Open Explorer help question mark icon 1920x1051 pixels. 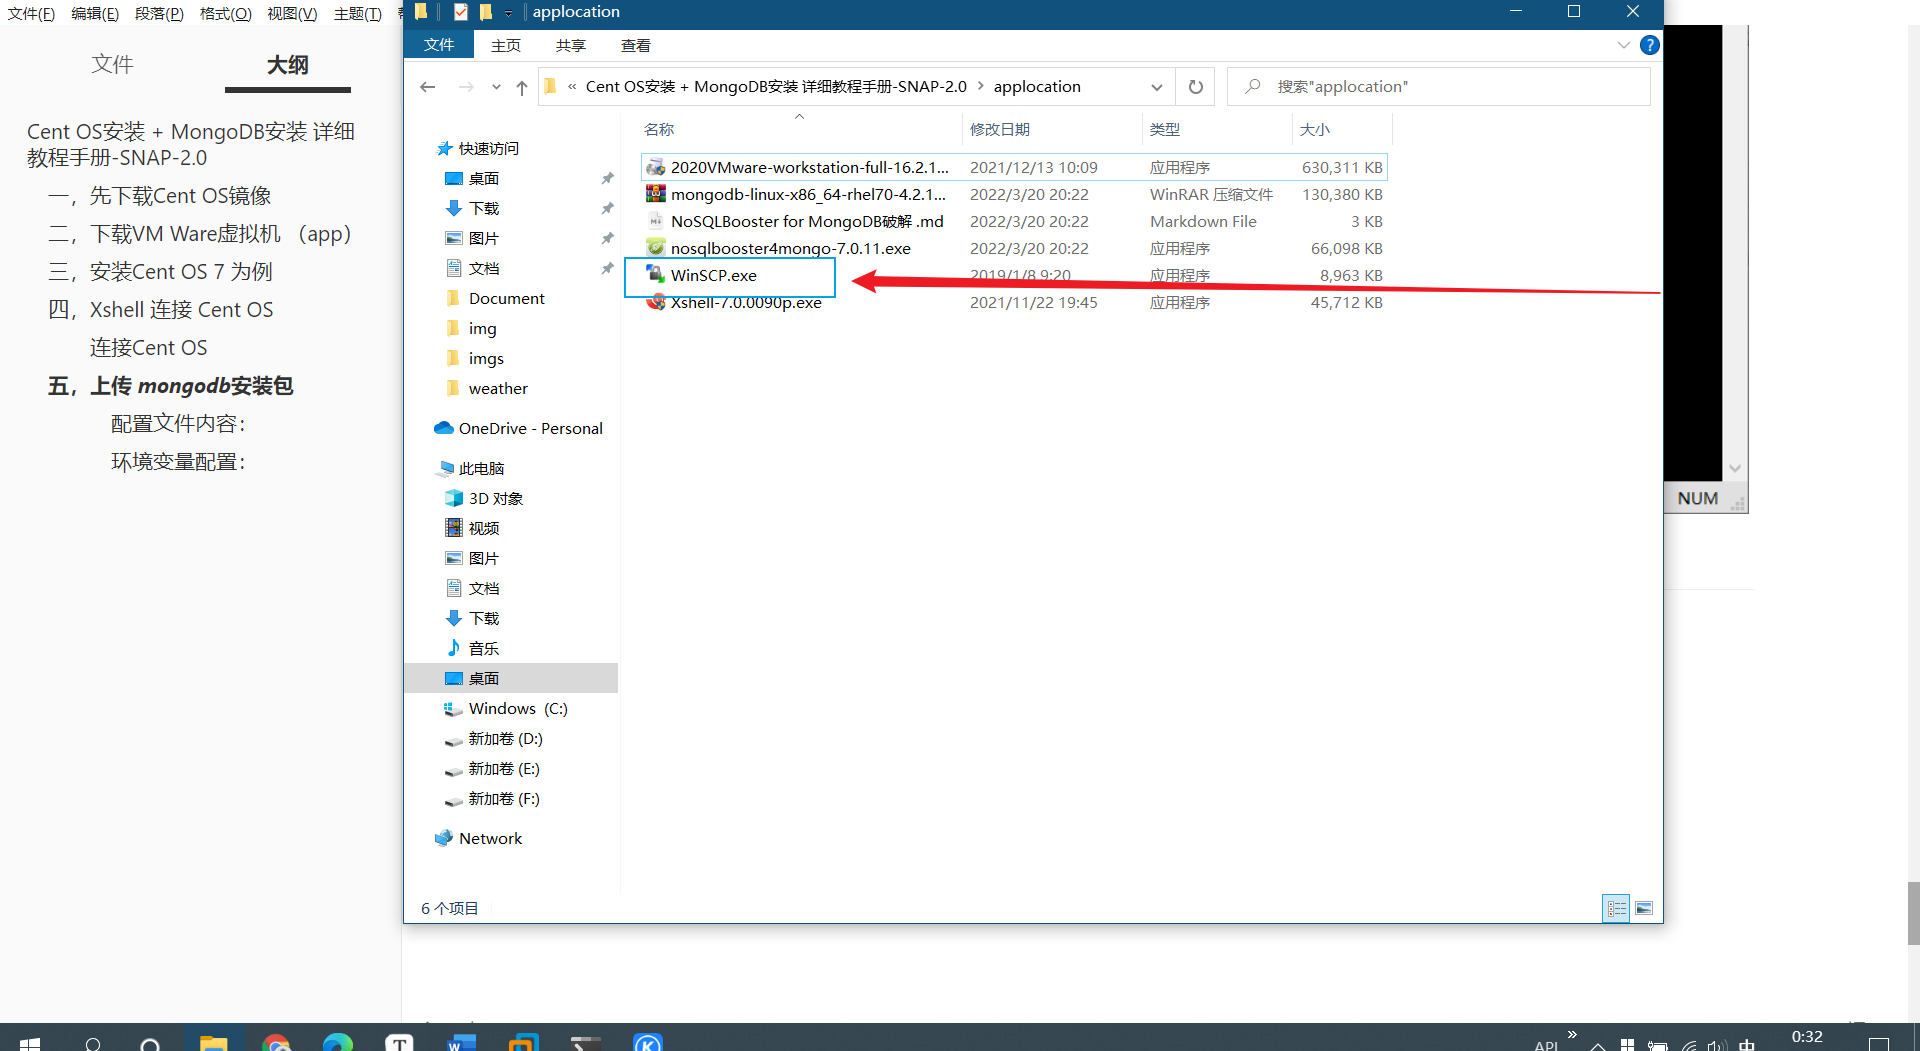click(1650, 45)
